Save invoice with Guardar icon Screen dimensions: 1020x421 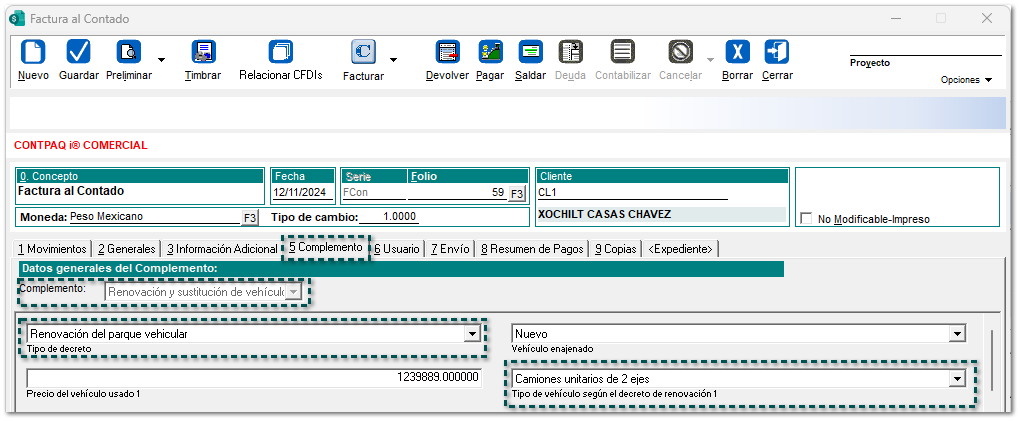click(x=78, y=52)
